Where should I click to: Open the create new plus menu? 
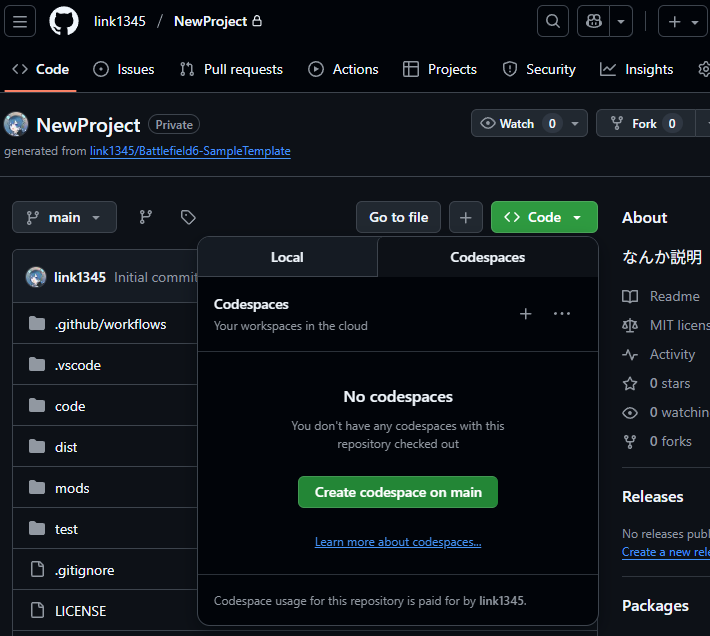(x=683, y=21)
